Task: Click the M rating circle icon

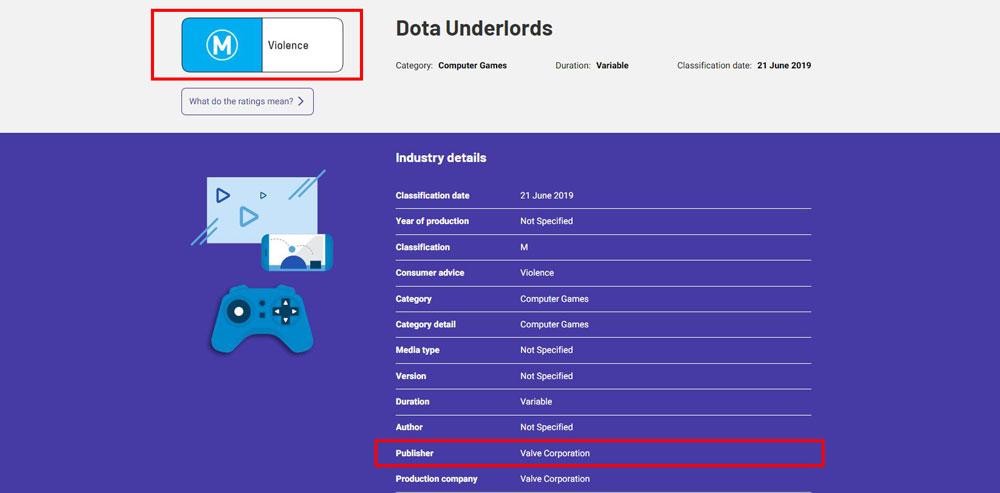Action: (221, 45)
